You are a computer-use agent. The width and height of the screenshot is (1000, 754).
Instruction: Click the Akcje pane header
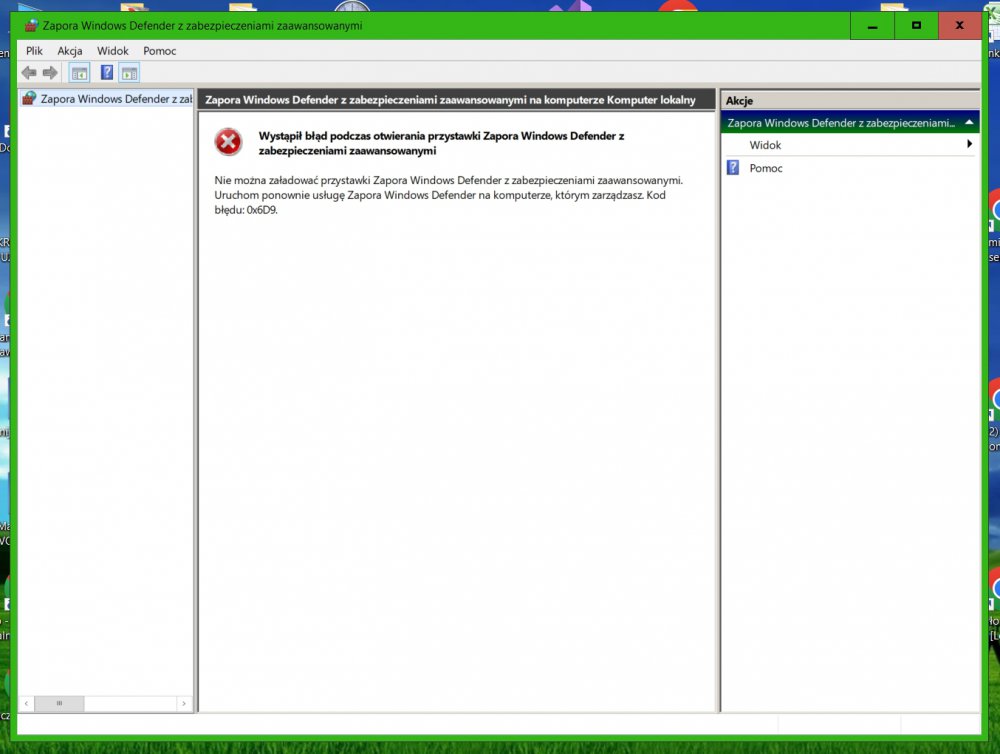coord(850,100)
